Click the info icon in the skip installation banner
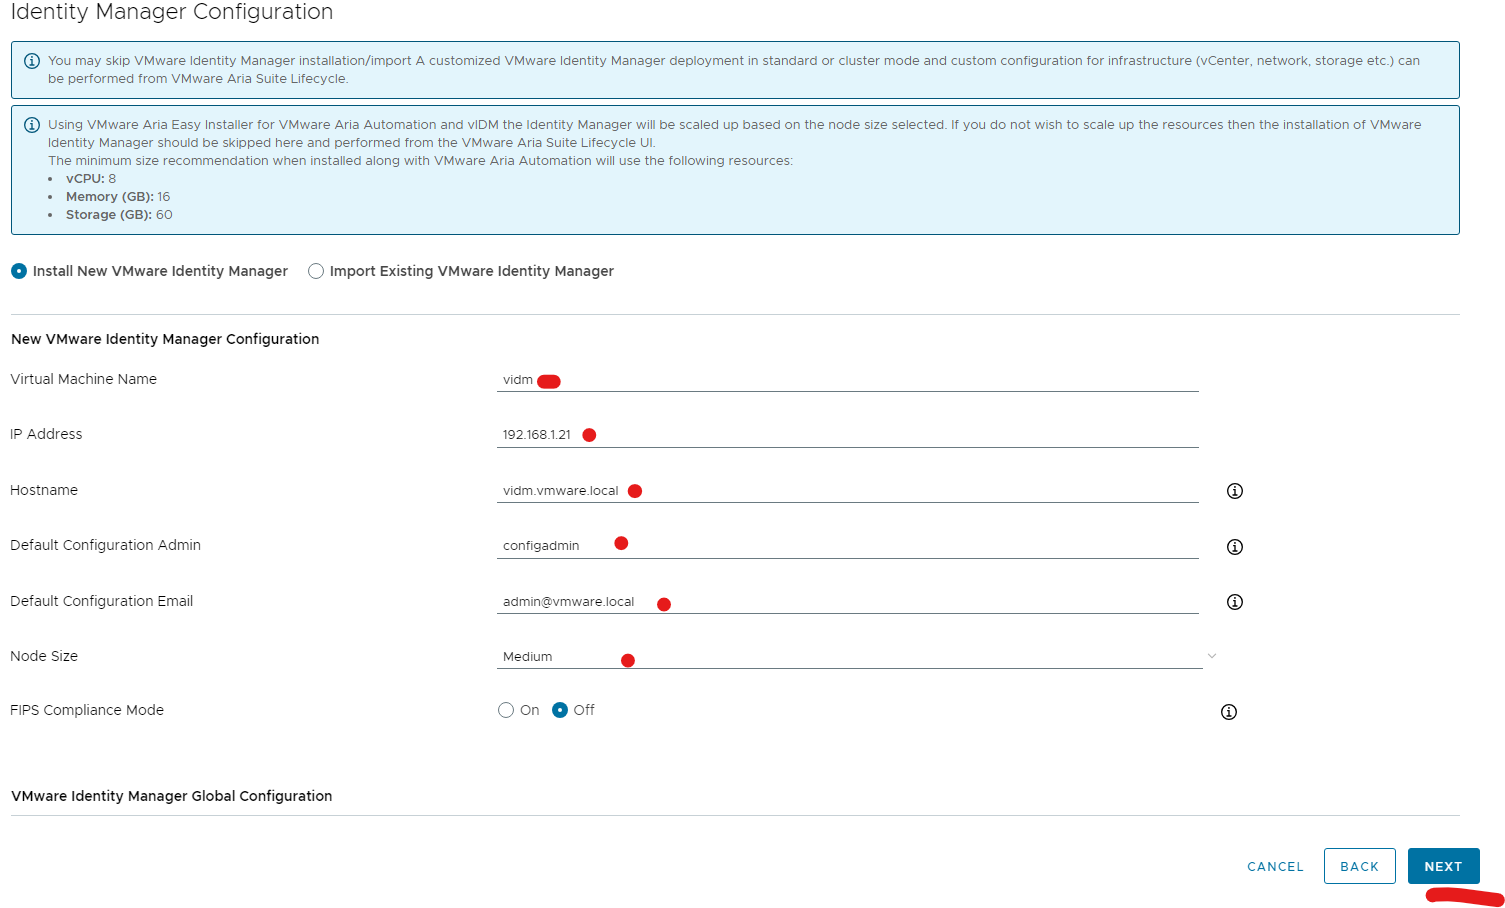This screenshot has height=908, width=1505. coord(32,61)
